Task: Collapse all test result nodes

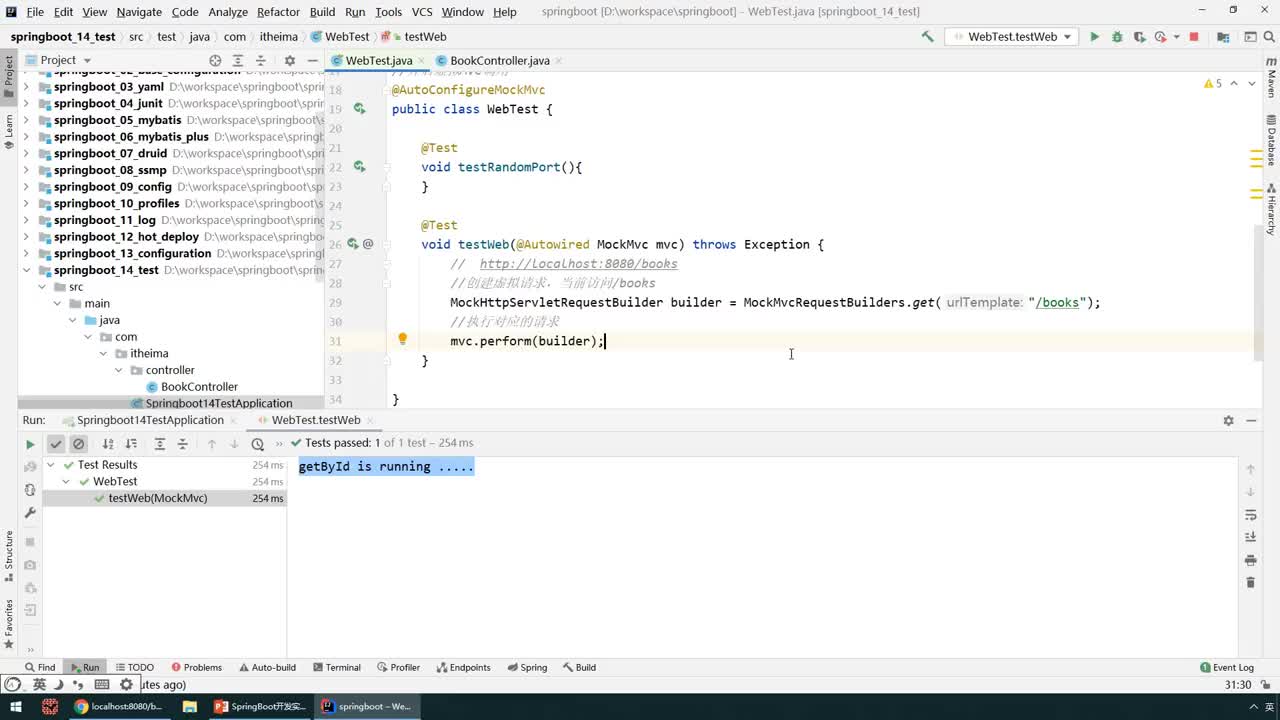Action: click(182, 444)
